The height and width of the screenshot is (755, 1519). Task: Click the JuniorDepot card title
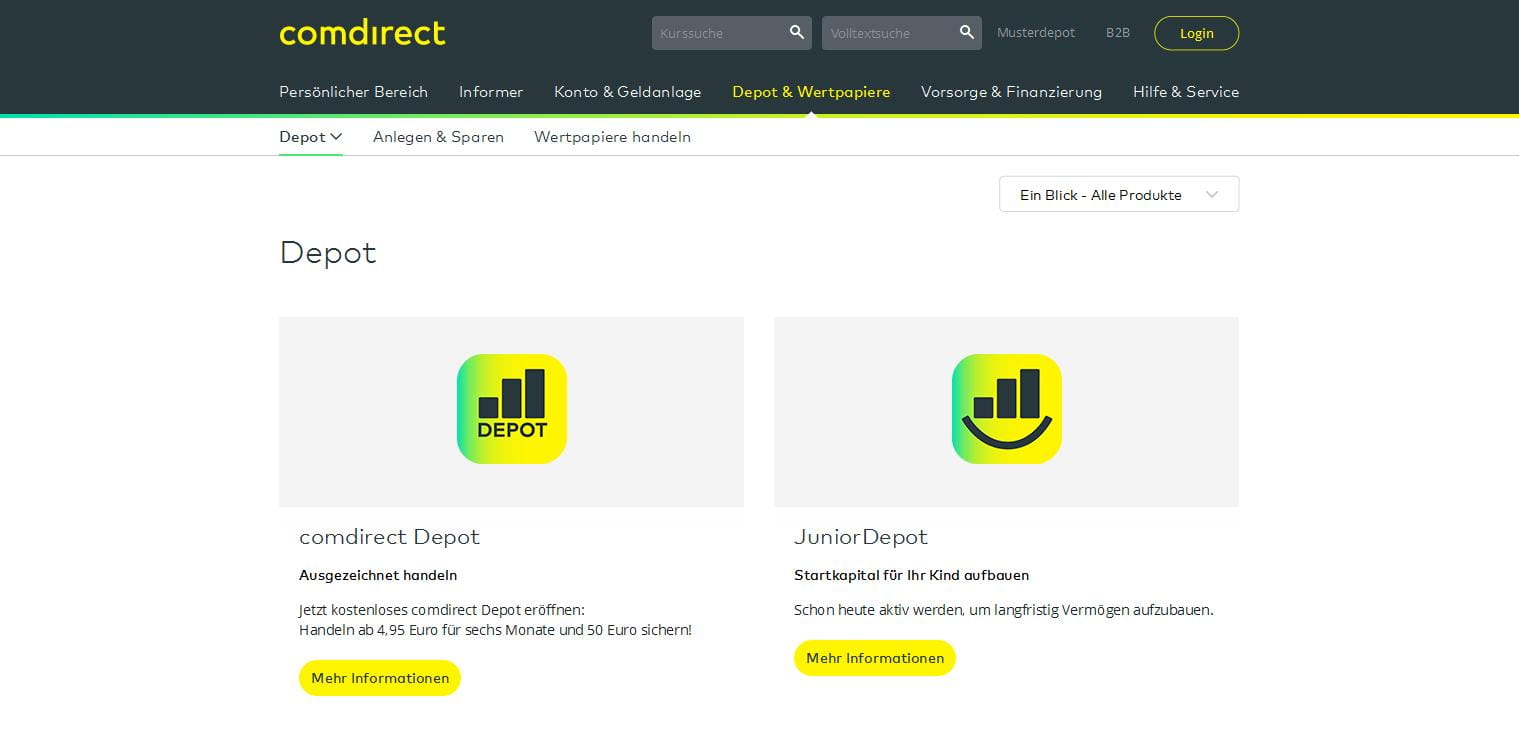coord(861,537)
